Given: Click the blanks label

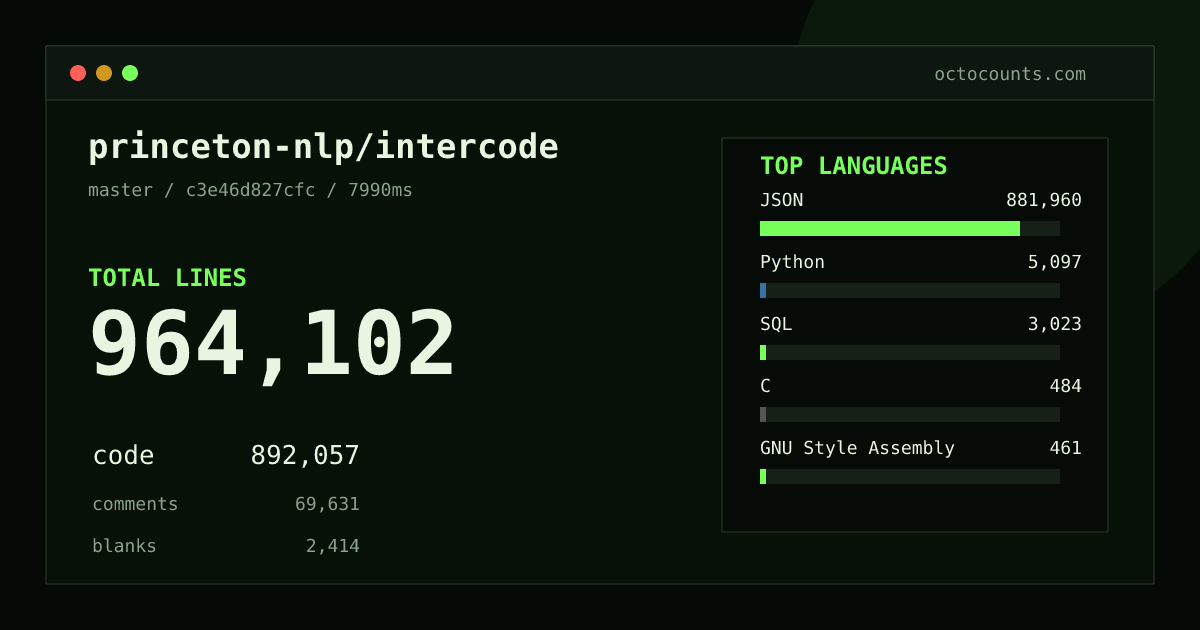Looking at the screenshot, I should [124, 546].
